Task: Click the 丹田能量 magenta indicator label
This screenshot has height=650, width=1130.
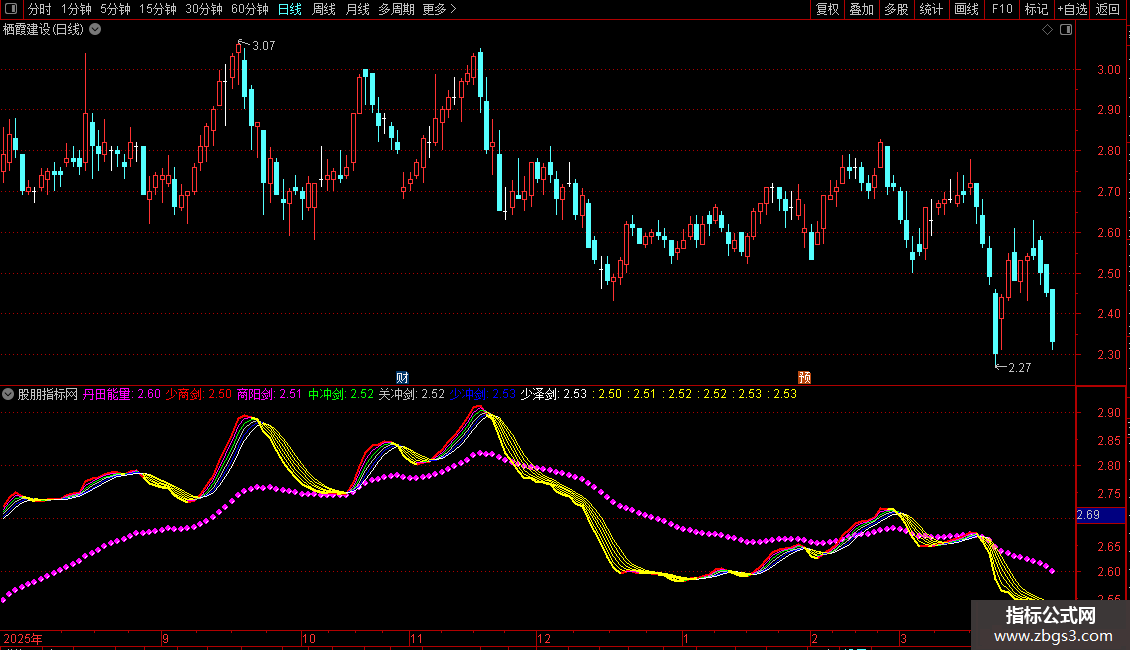Action: click(107, 394)
